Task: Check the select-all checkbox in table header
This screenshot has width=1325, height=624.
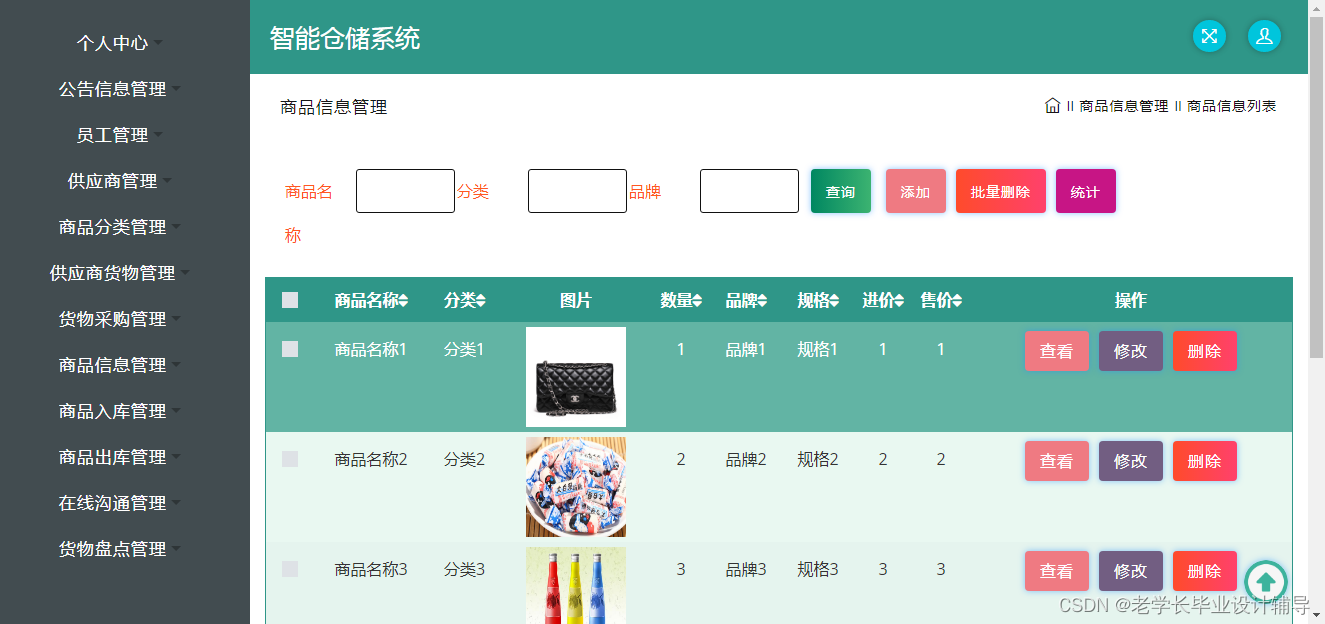Action: pos(290,299)
